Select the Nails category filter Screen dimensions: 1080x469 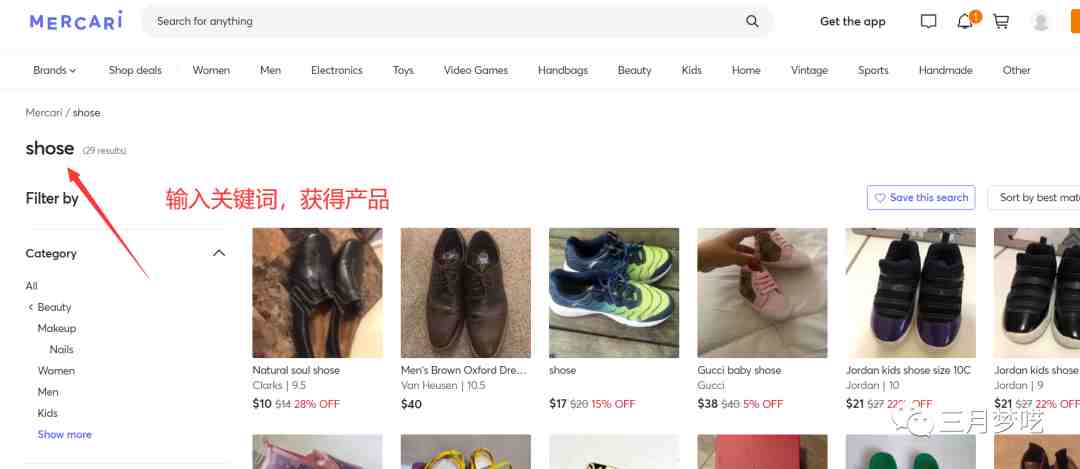point(61,350)
